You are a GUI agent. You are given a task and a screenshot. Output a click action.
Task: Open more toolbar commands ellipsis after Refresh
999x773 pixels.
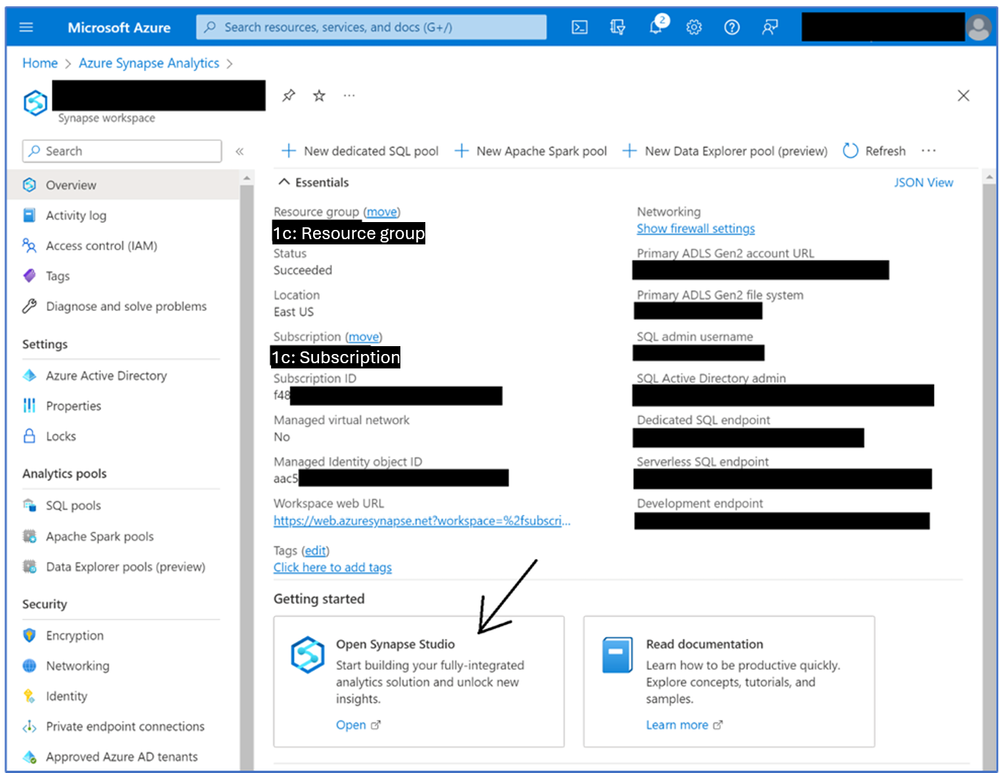[x=929, y=151]
